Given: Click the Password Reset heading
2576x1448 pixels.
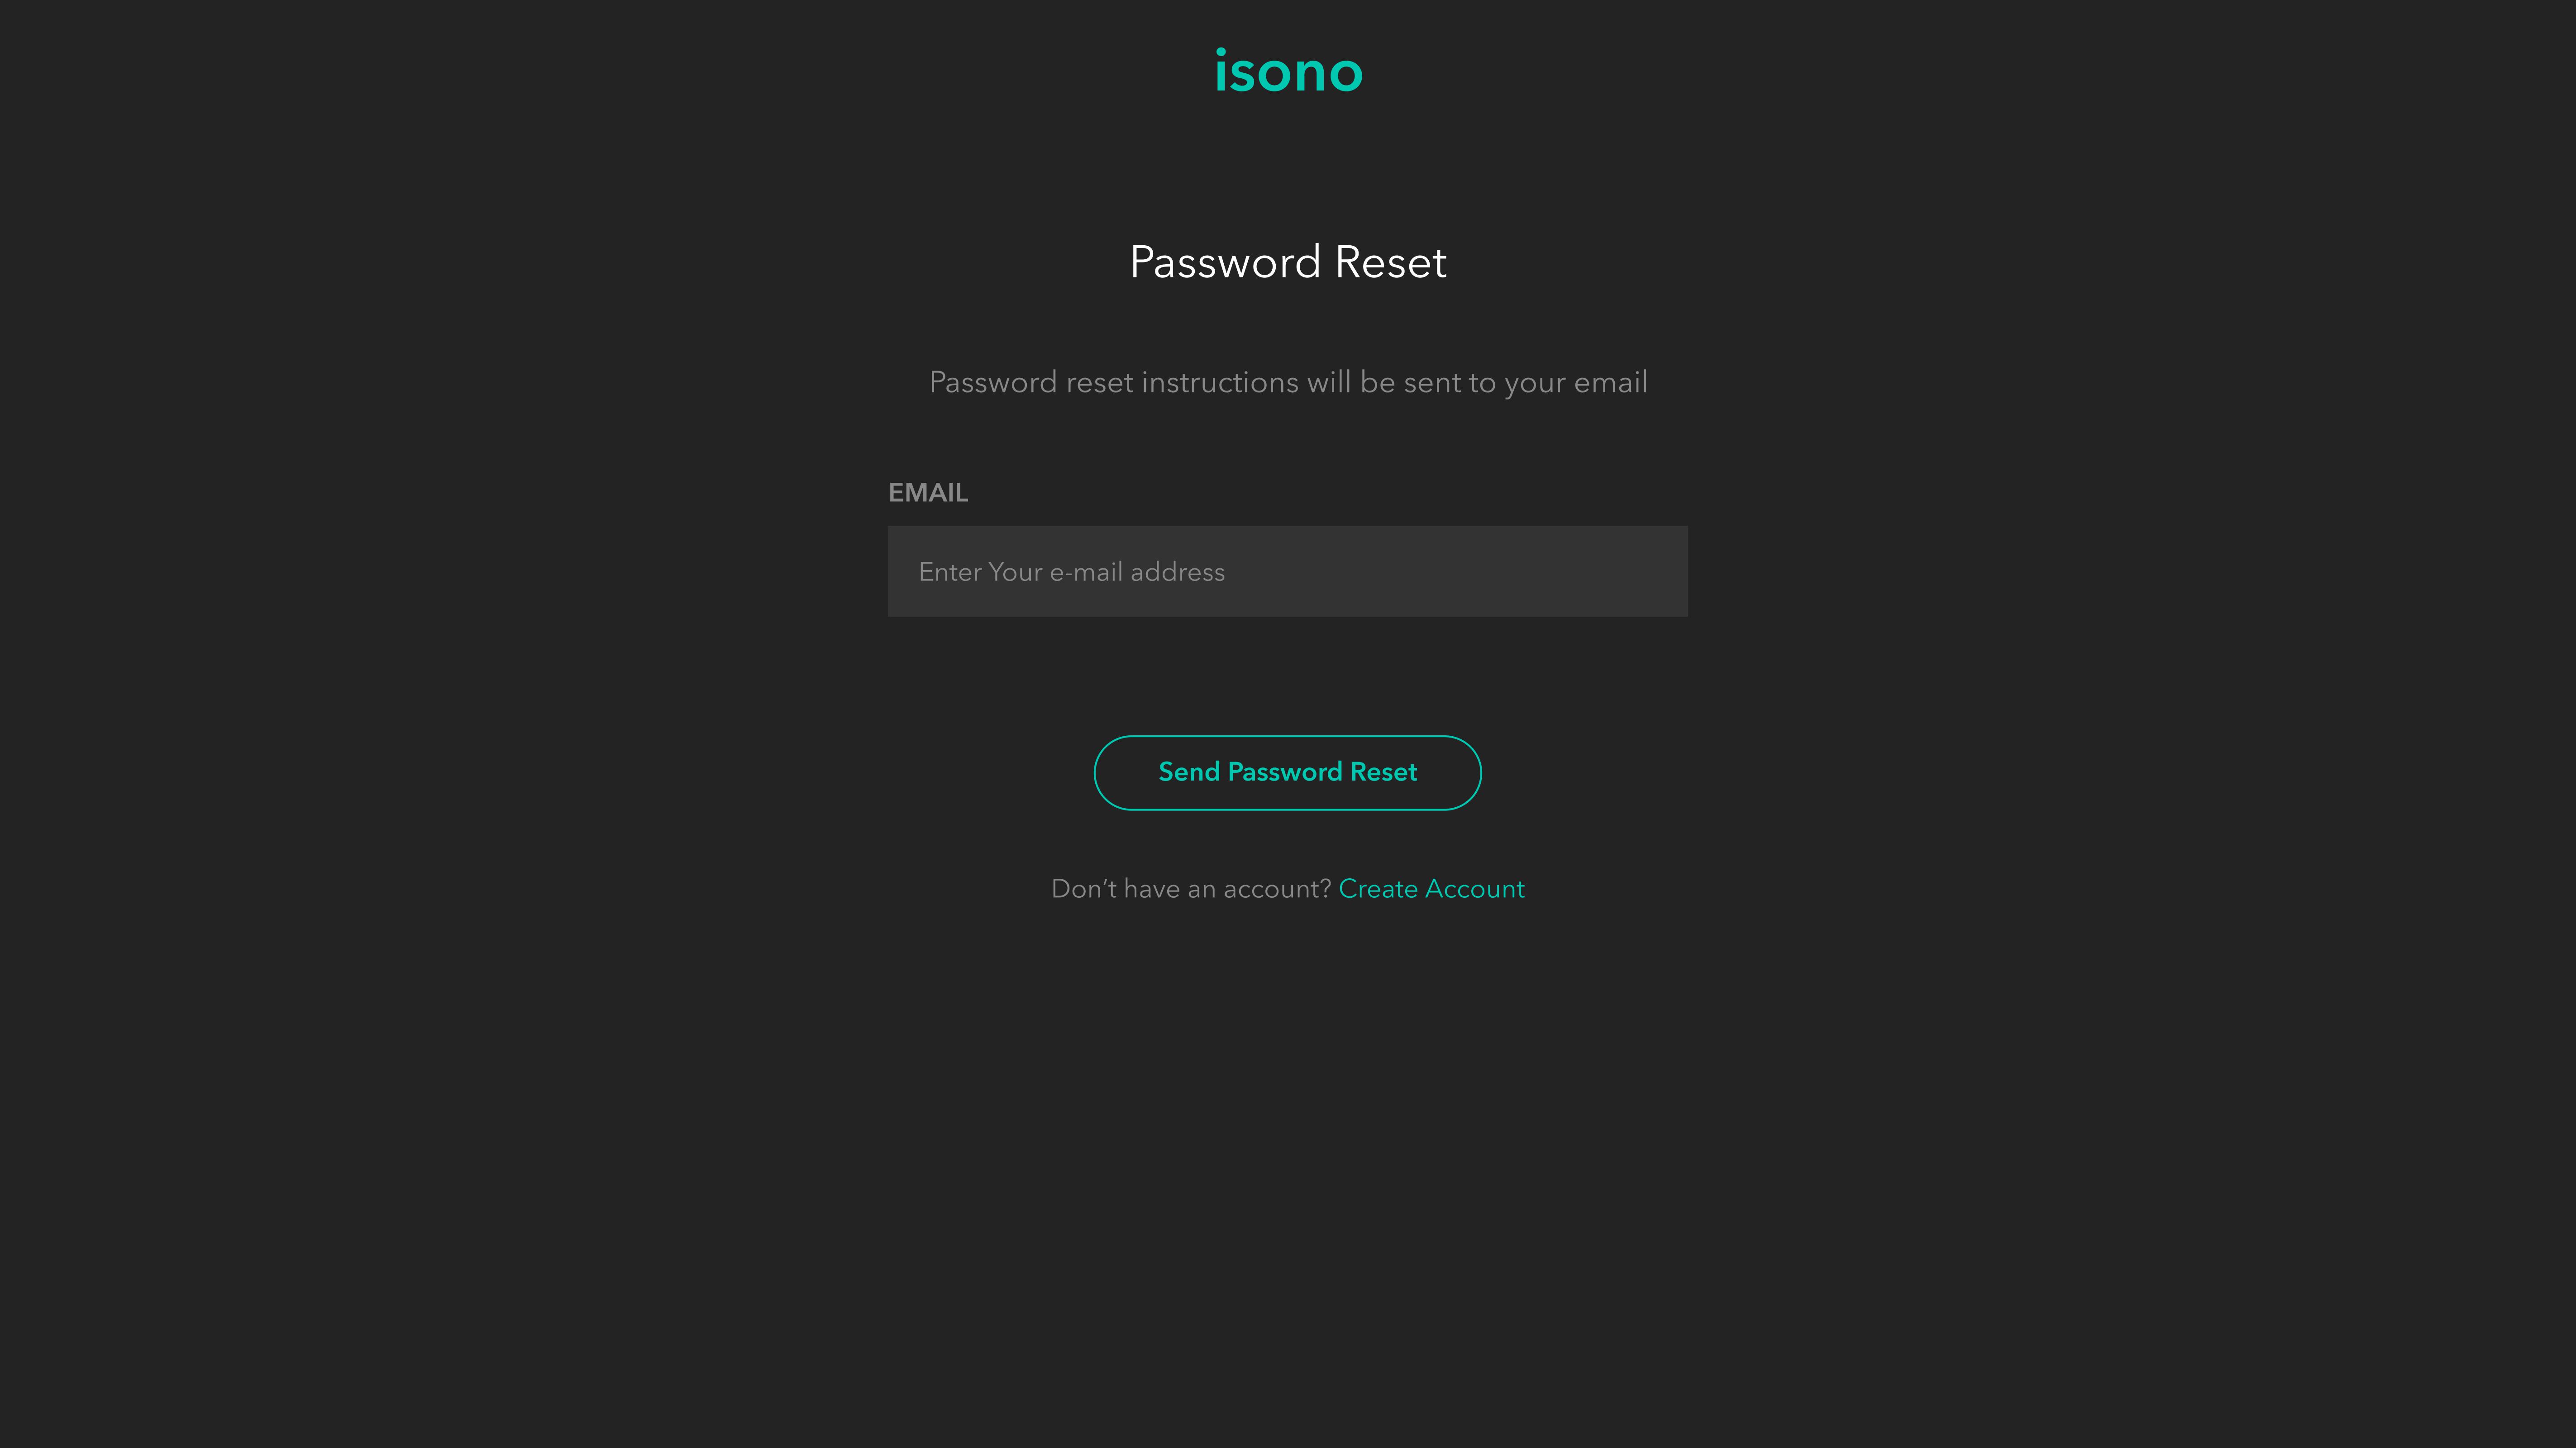Looking at the screenshot, I should (x=1287, y=262).
